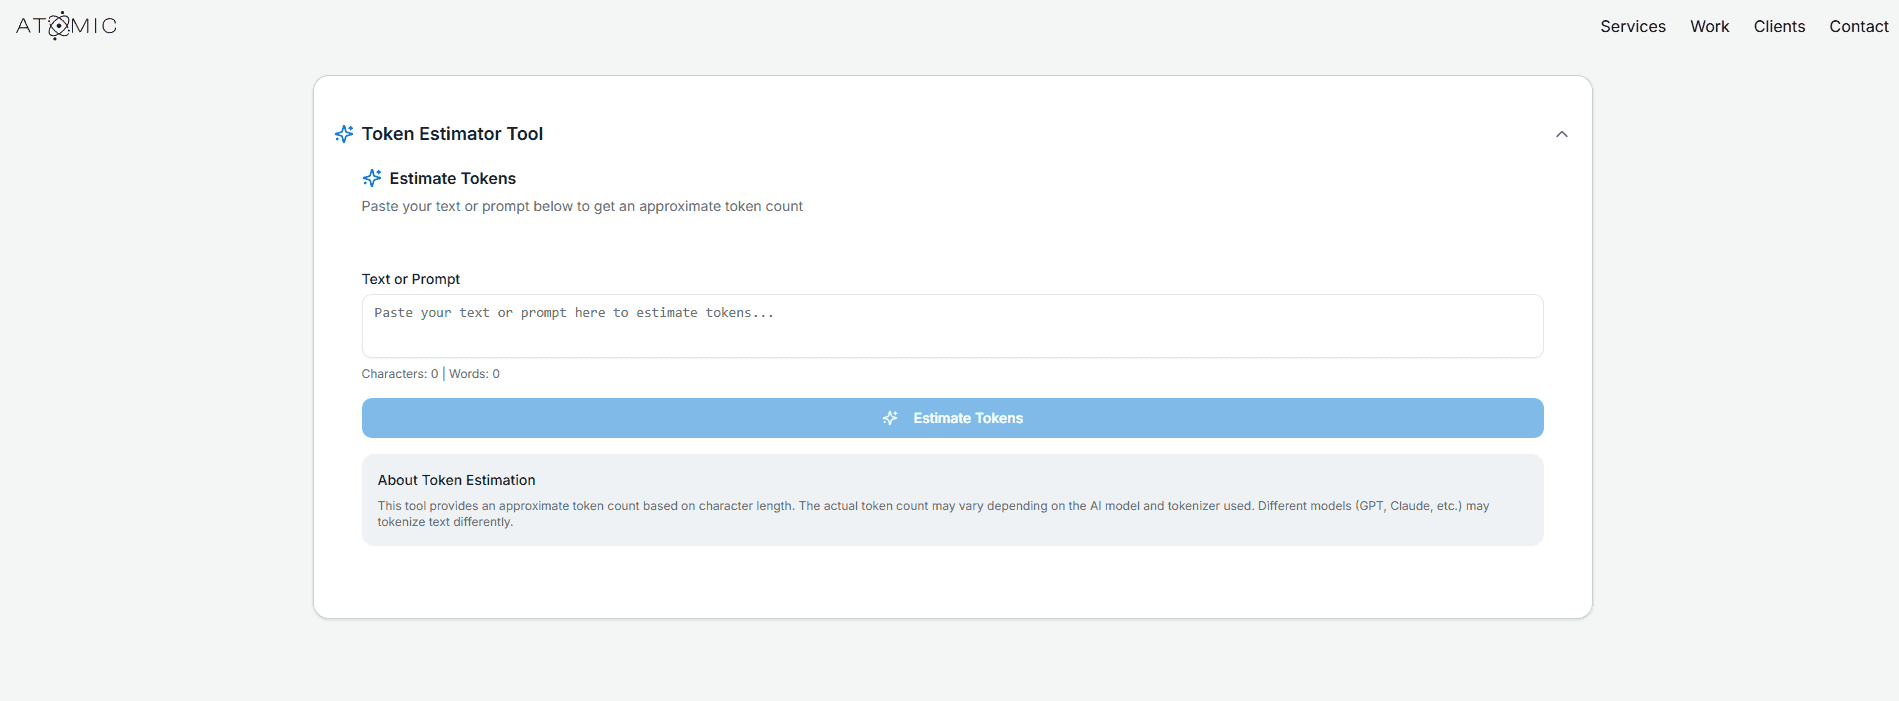Click the Words: 0 counter
The width and height of the screenshot is (1899, 701).
(474, 374)
